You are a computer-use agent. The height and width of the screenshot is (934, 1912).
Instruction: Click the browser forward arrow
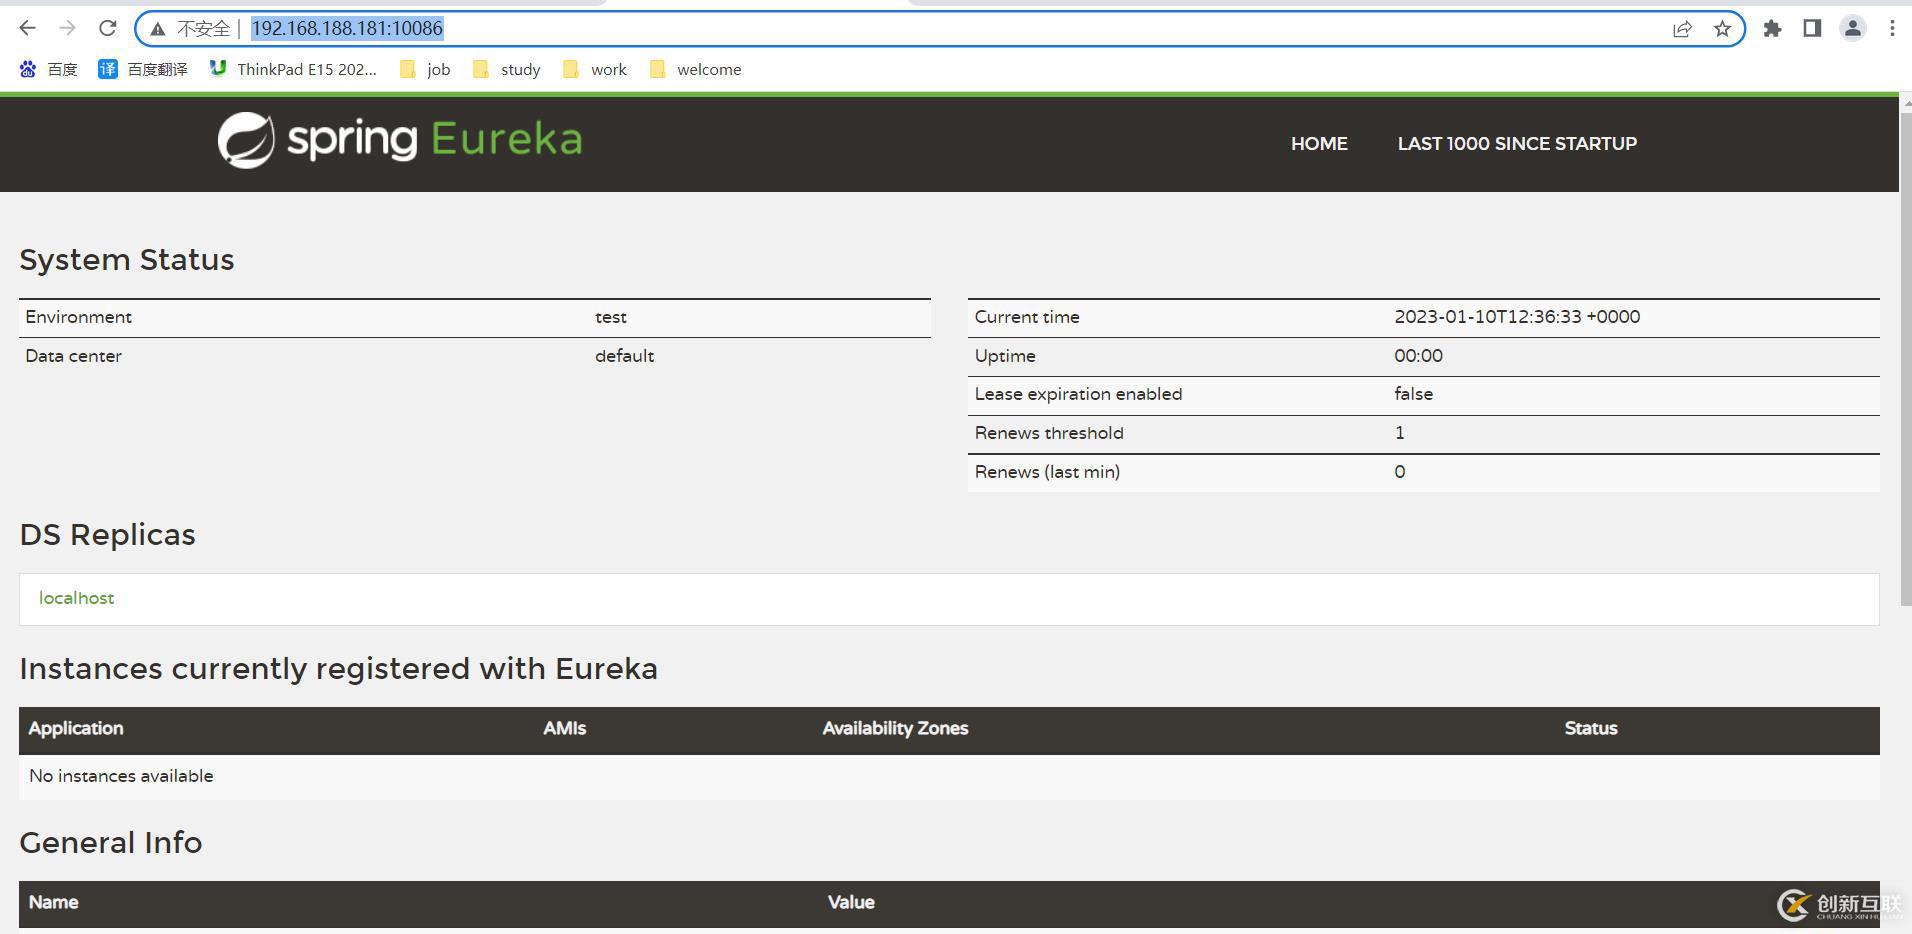point(67,28)
